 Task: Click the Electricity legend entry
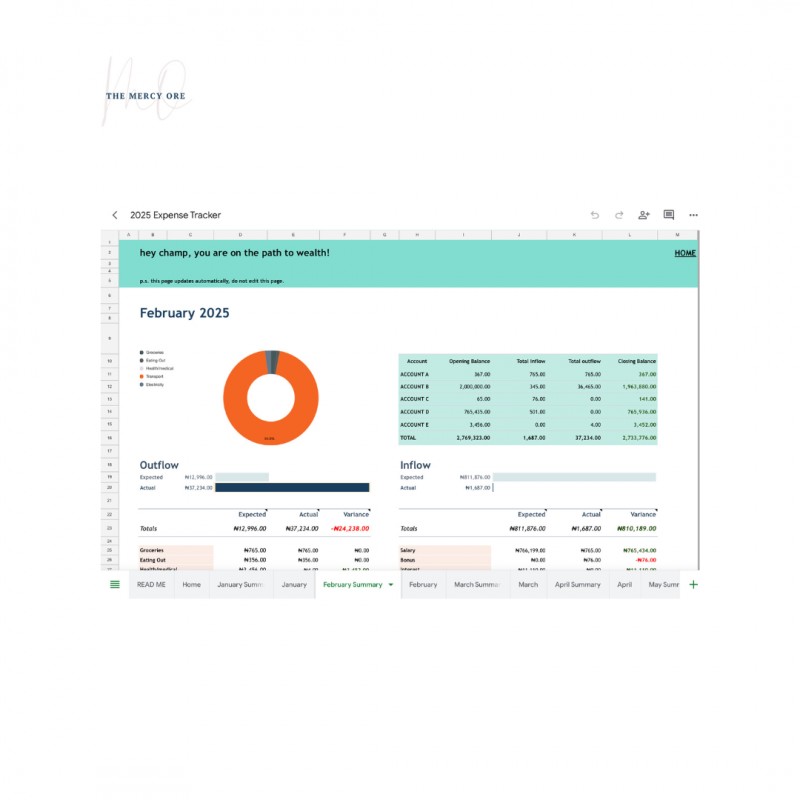coord(152,385)
